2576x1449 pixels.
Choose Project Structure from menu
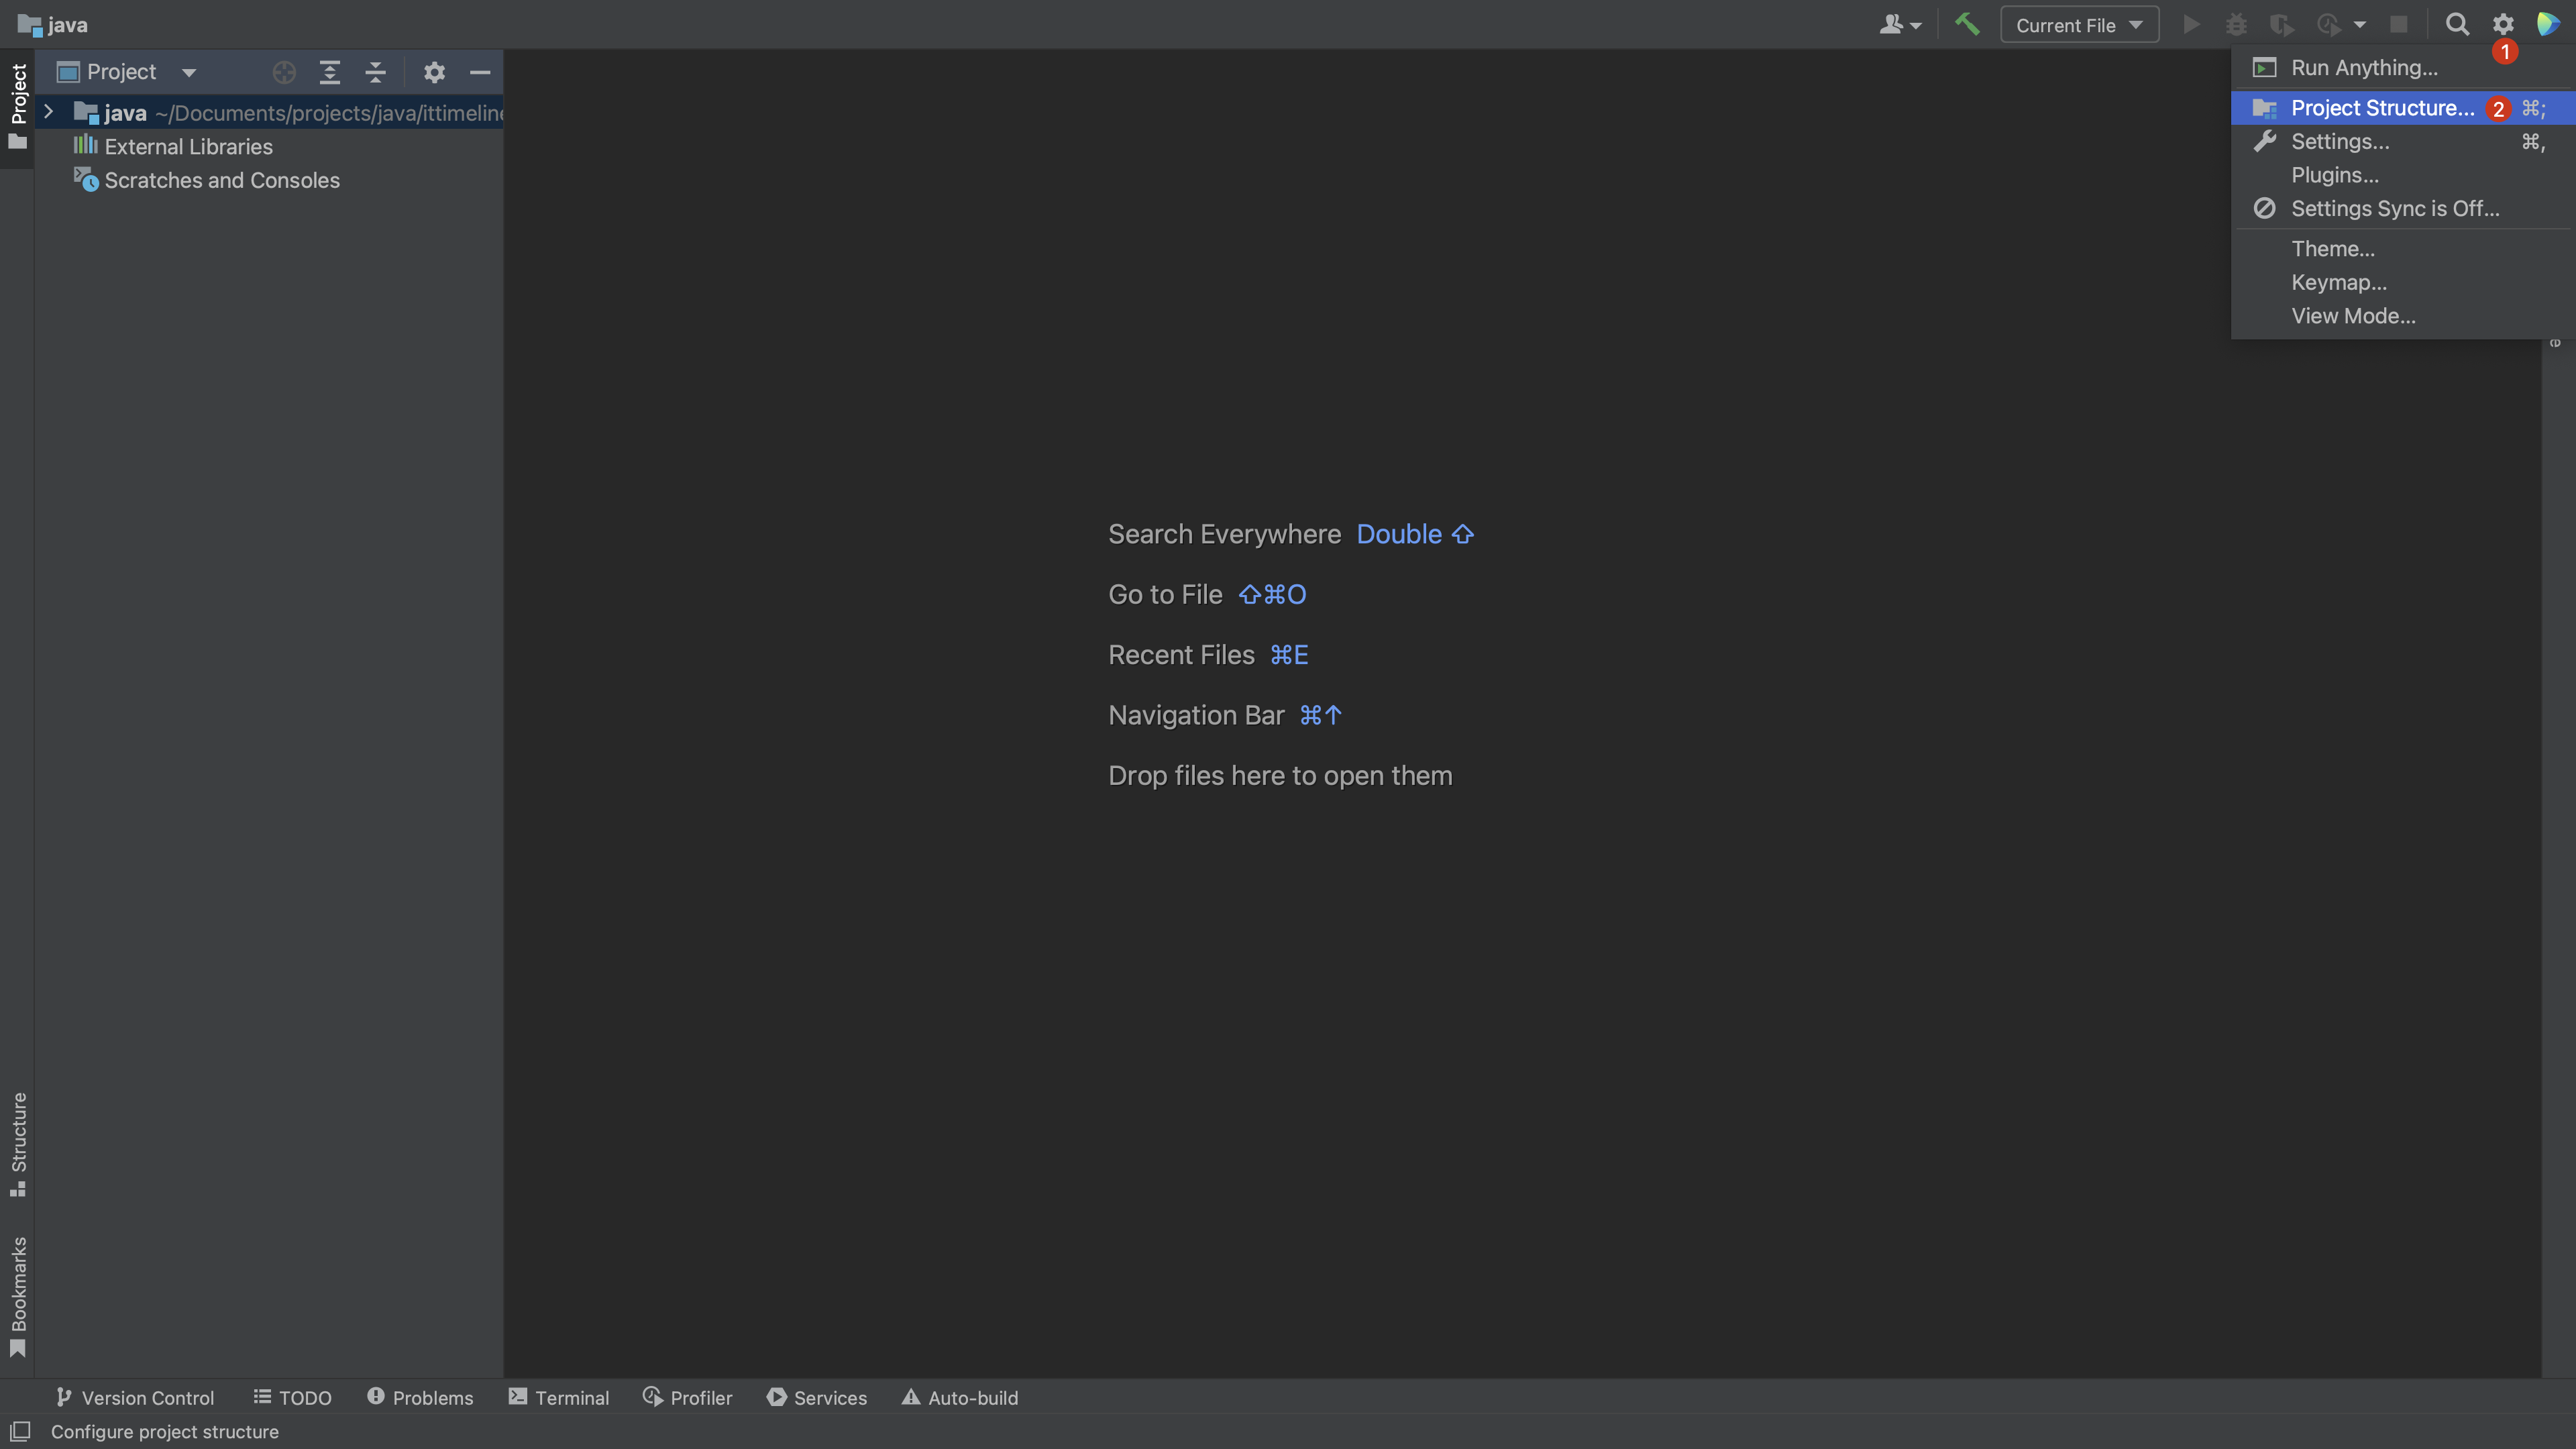pos(2403,108)
